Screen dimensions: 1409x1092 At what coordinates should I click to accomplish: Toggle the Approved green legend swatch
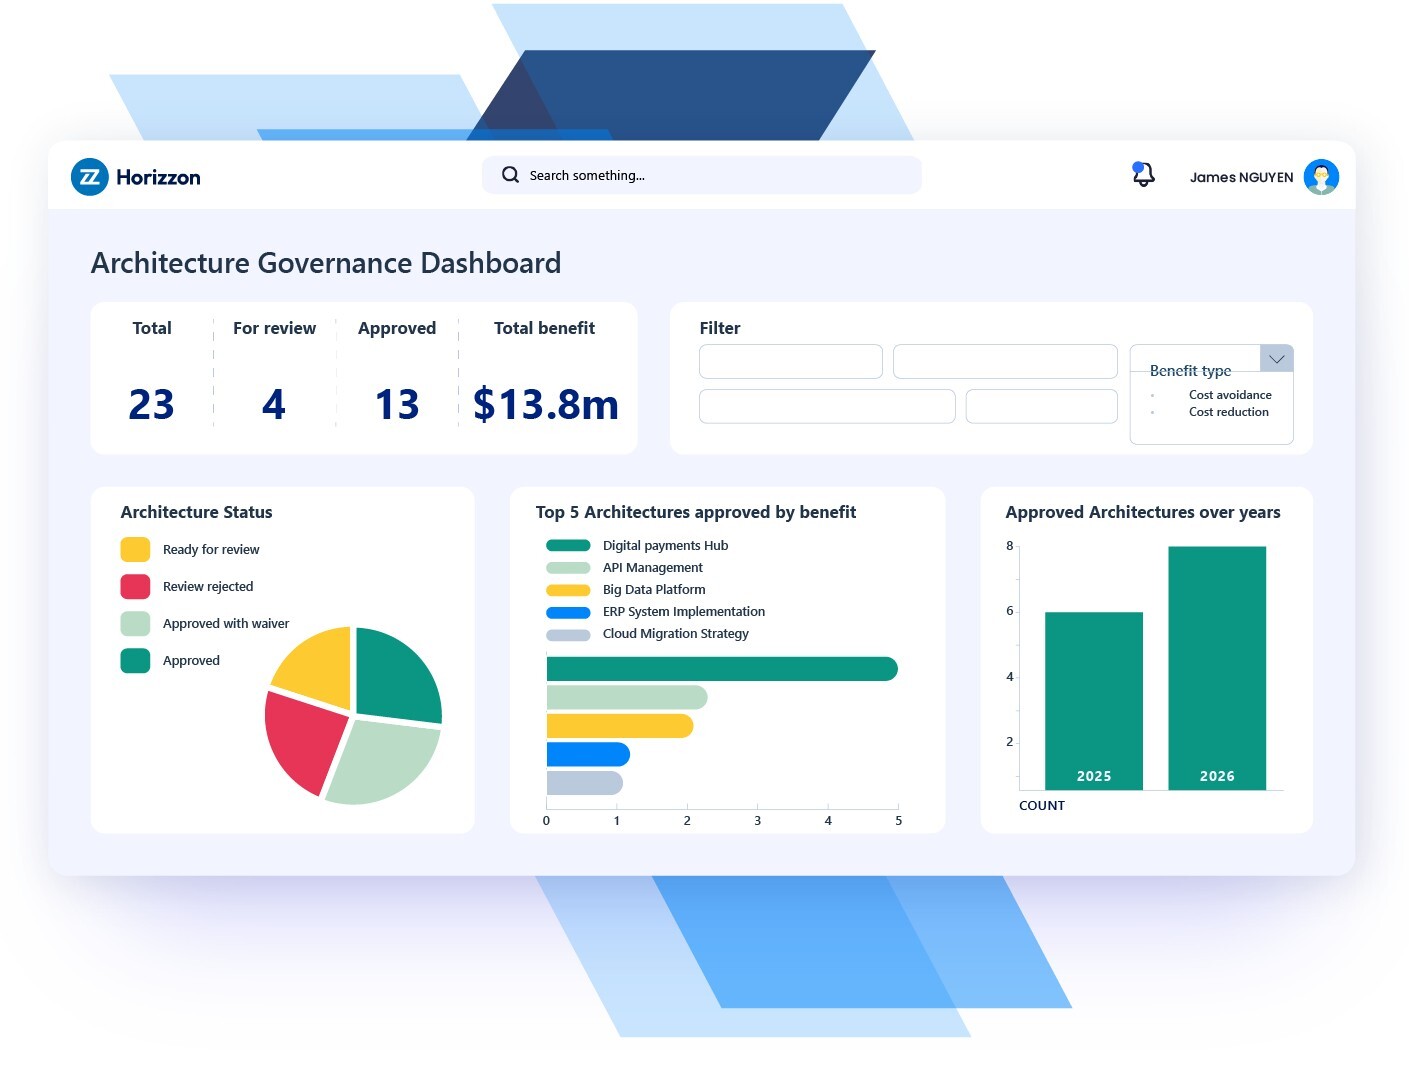[135, 660]
